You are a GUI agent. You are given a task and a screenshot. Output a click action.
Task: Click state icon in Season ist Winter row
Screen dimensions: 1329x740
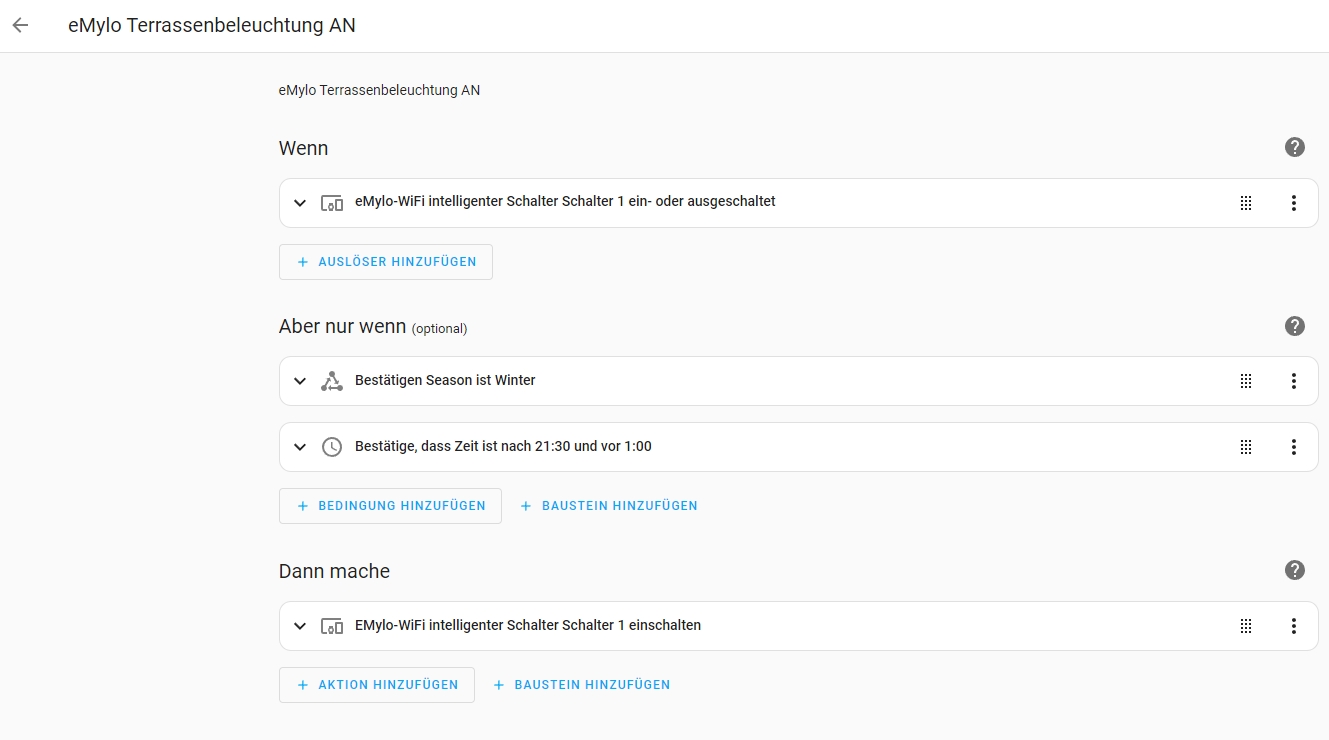tap(332, 381)
